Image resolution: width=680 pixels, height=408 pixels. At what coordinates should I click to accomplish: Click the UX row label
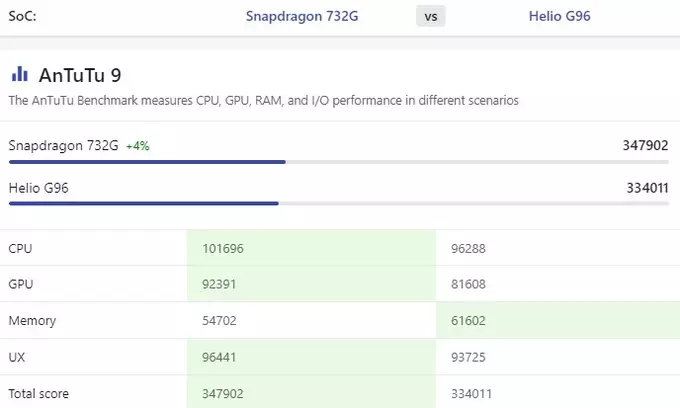click(17, 357)
